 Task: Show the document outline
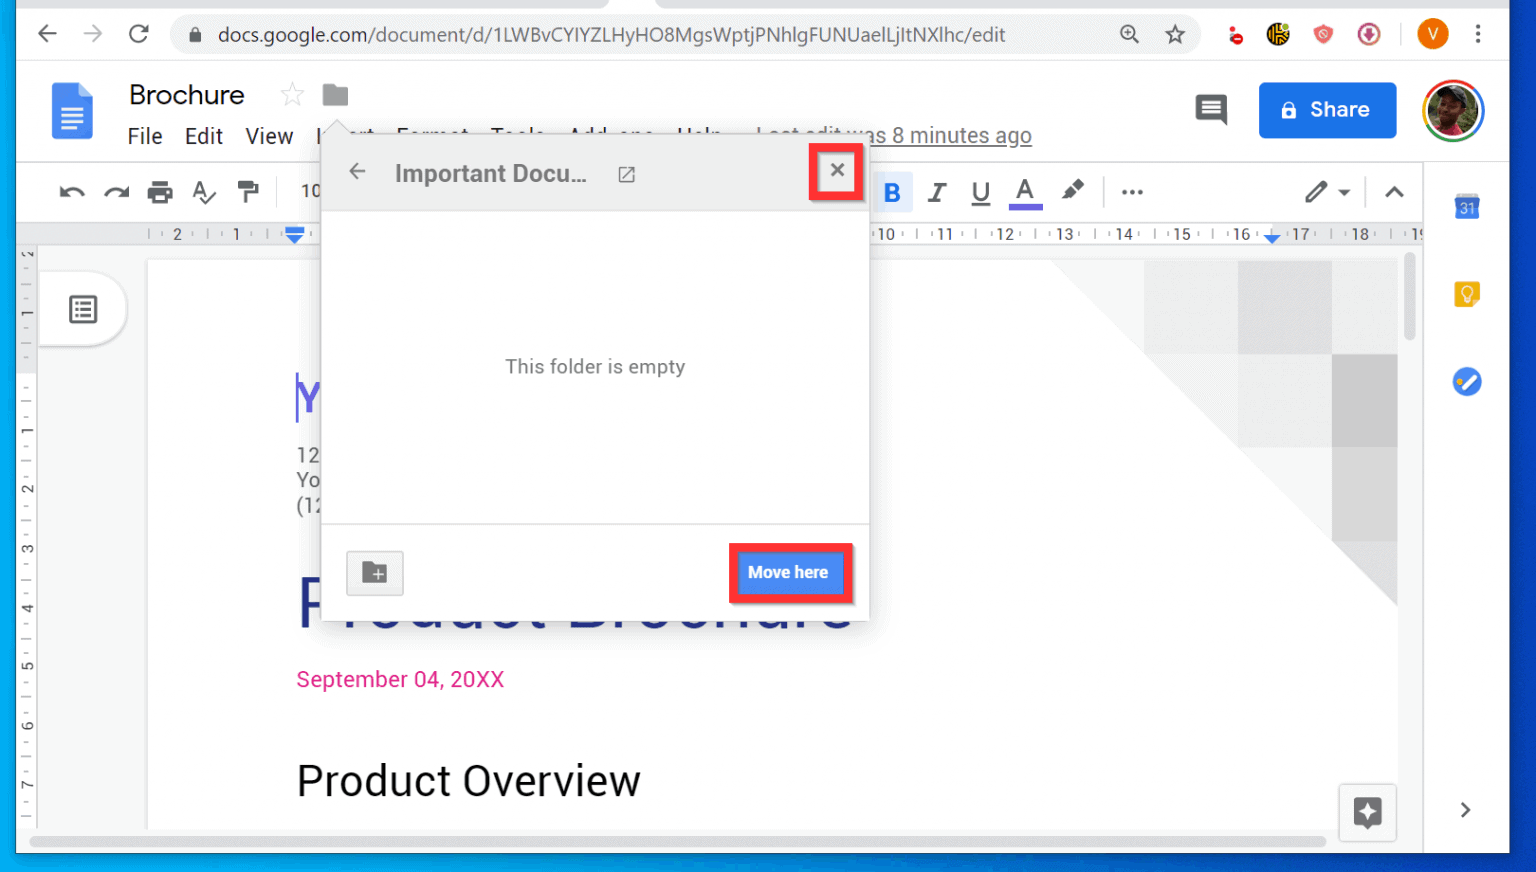pos(83,309)
